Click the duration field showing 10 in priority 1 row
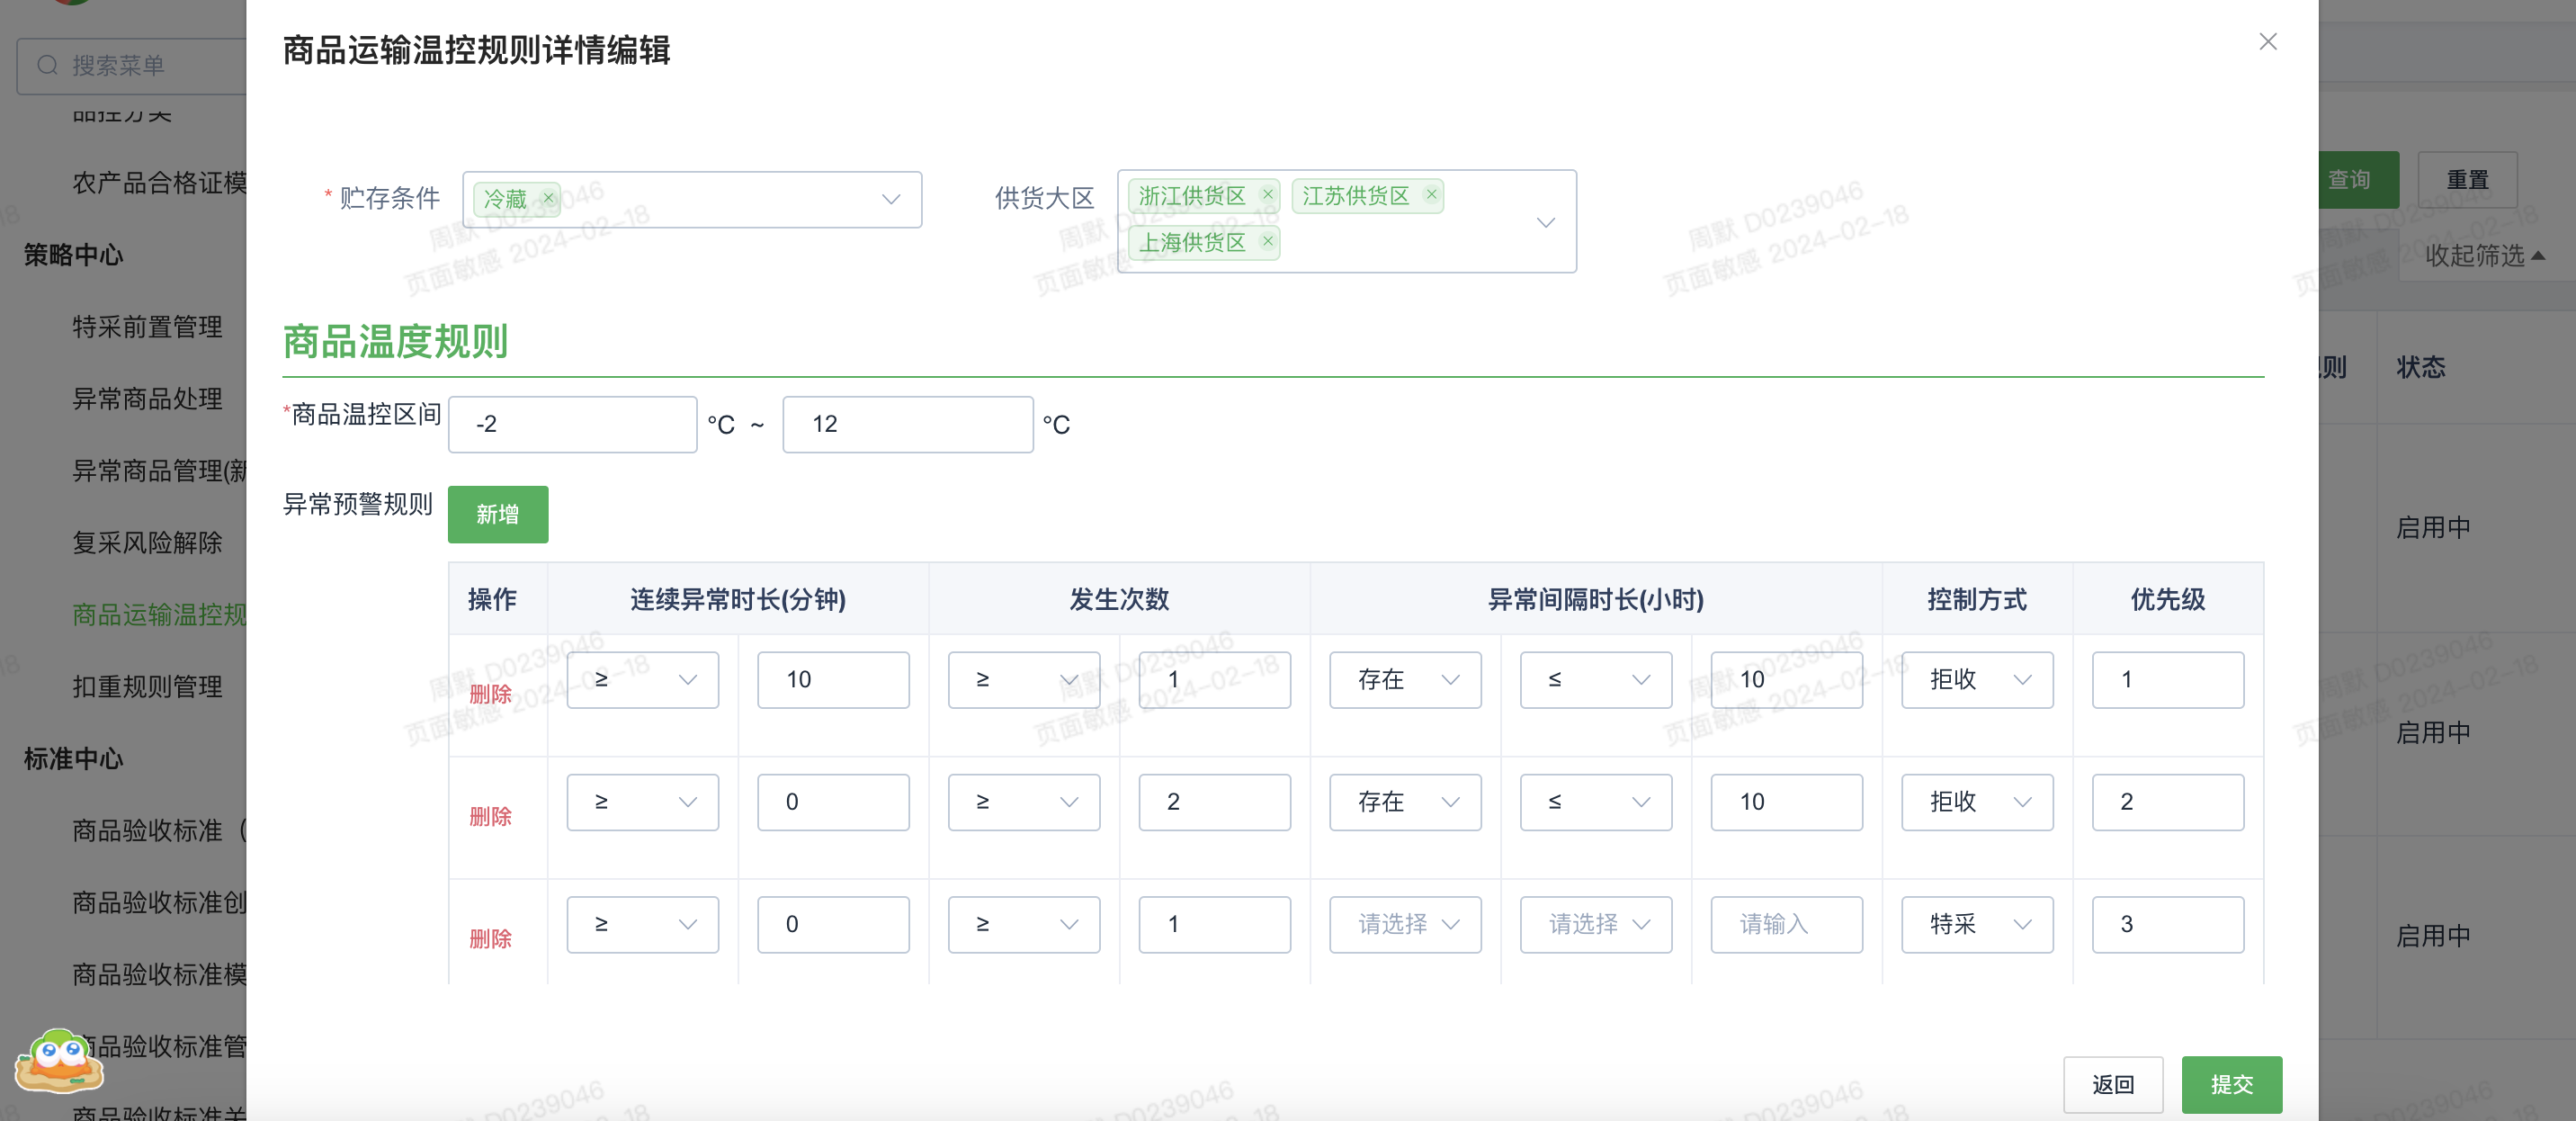 pyautogui.click(x=833, y=680)
